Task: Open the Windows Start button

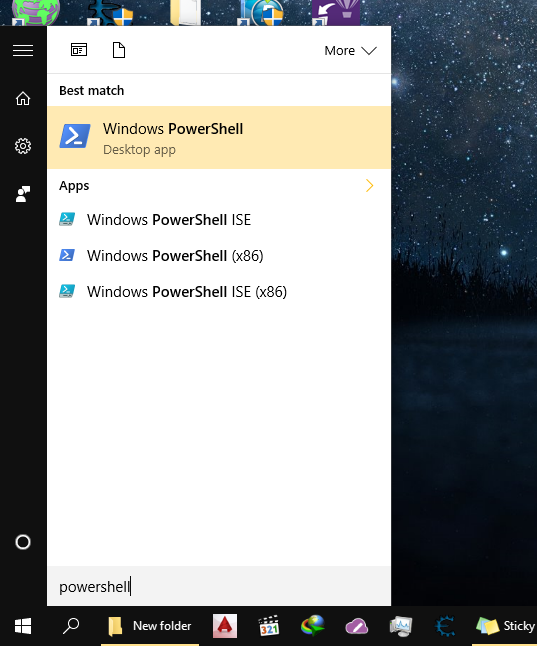Action: (23, 626)
